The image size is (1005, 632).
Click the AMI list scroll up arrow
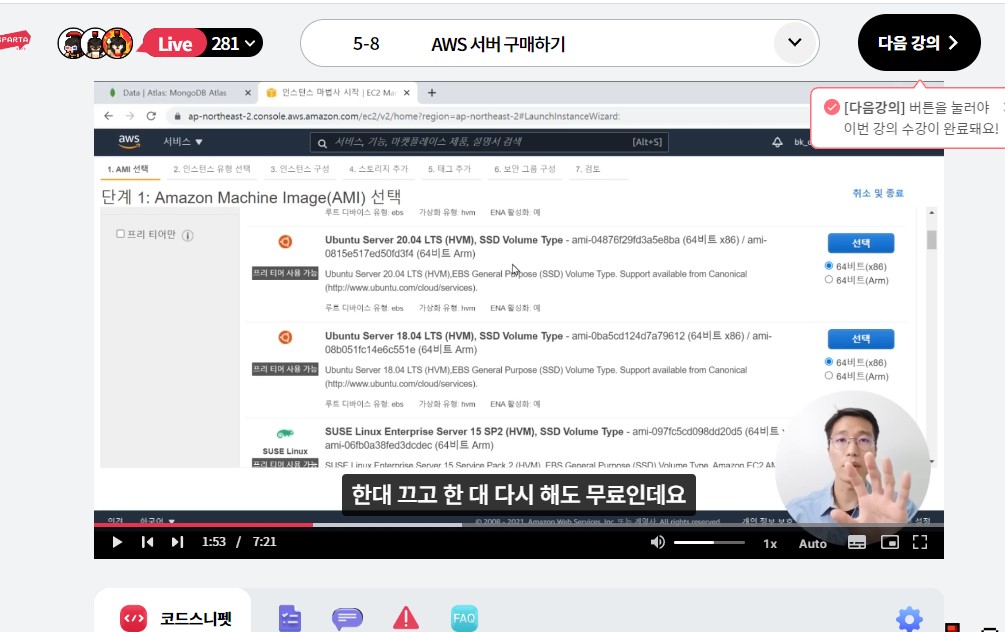(931, 212)
